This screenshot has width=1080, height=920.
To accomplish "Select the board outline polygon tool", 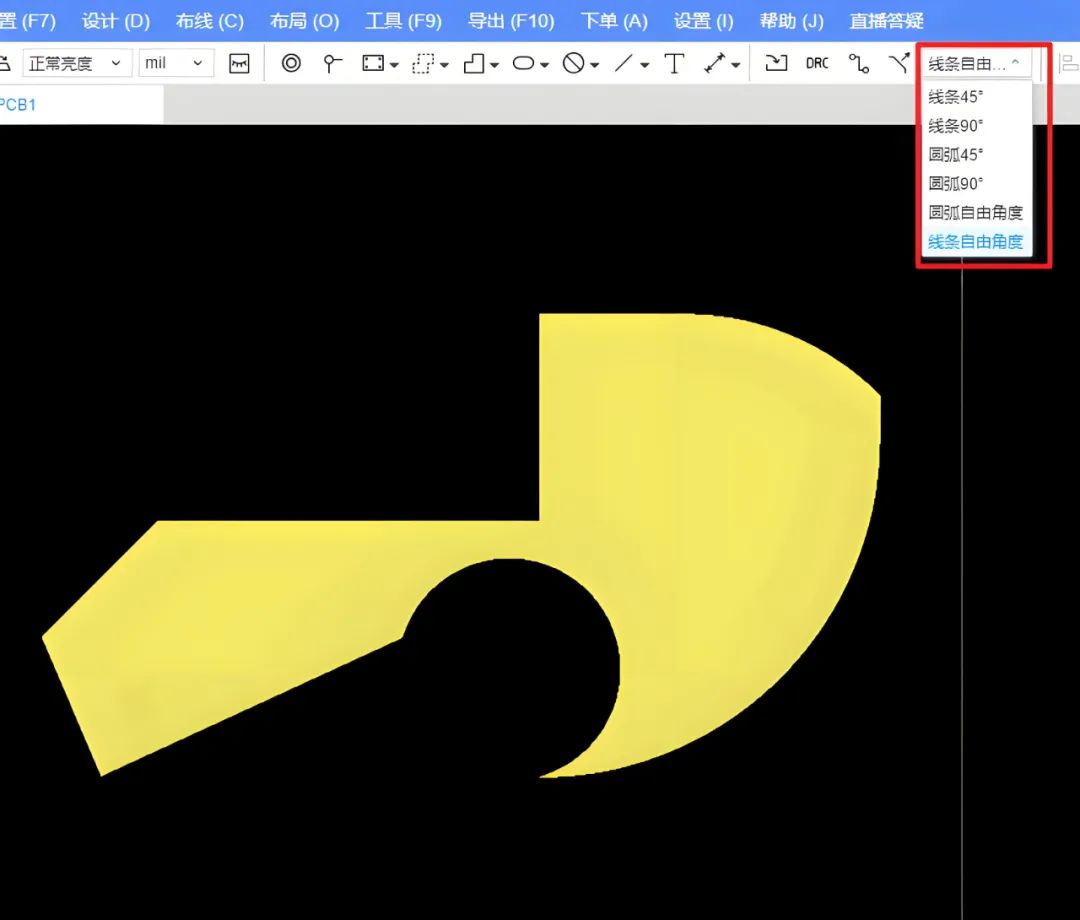I will [x=474, y=63].
